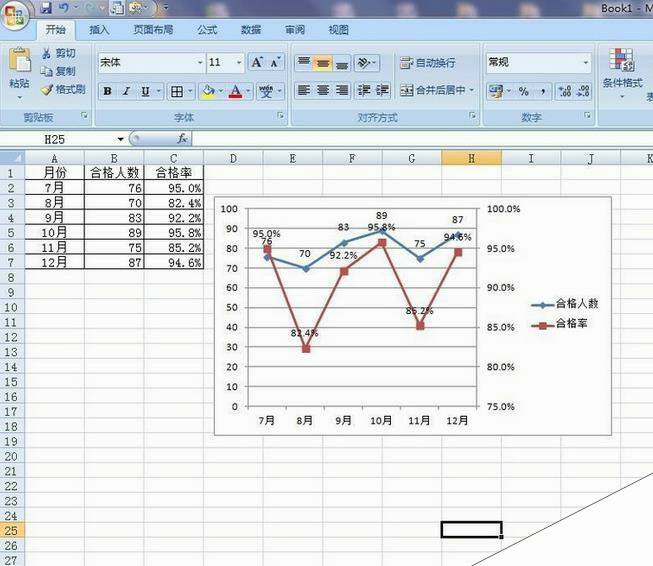
Task: Open number format dropdown 常规
Action: click(586, 63)
